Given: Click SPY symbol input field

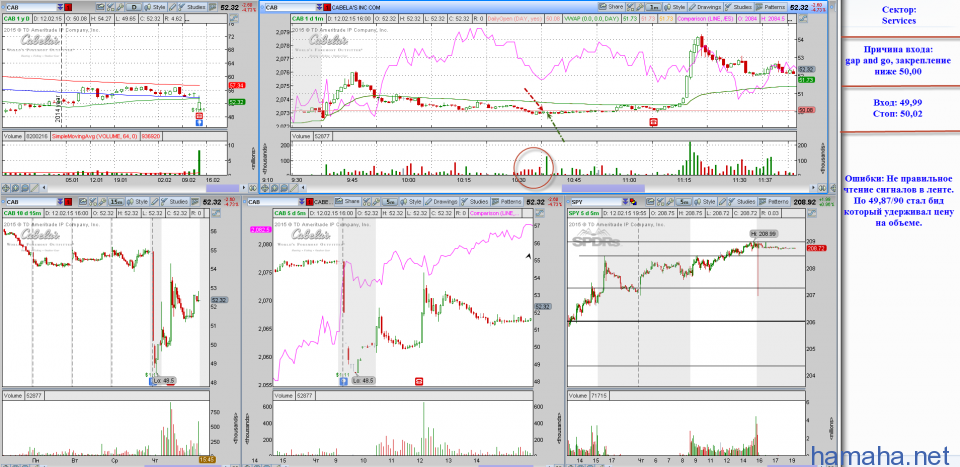Looking at the screenshot, I should (596, 202).
